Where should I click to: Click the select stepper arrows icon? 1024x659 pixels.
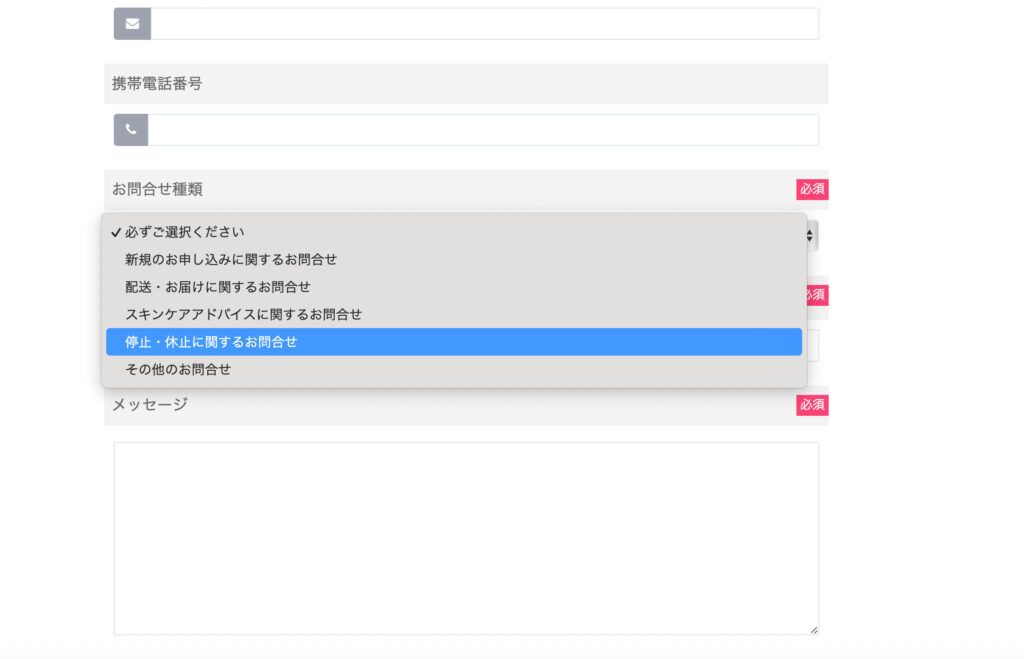tap(810, 236)
